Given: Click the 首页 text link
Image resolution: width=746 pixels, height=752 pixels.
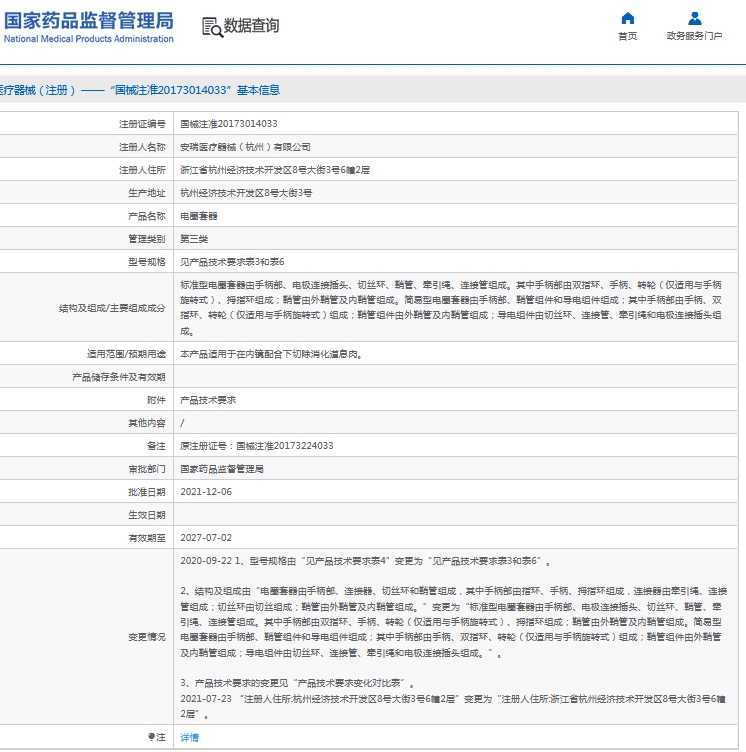Looking at the screenshot, I should 628,36.
